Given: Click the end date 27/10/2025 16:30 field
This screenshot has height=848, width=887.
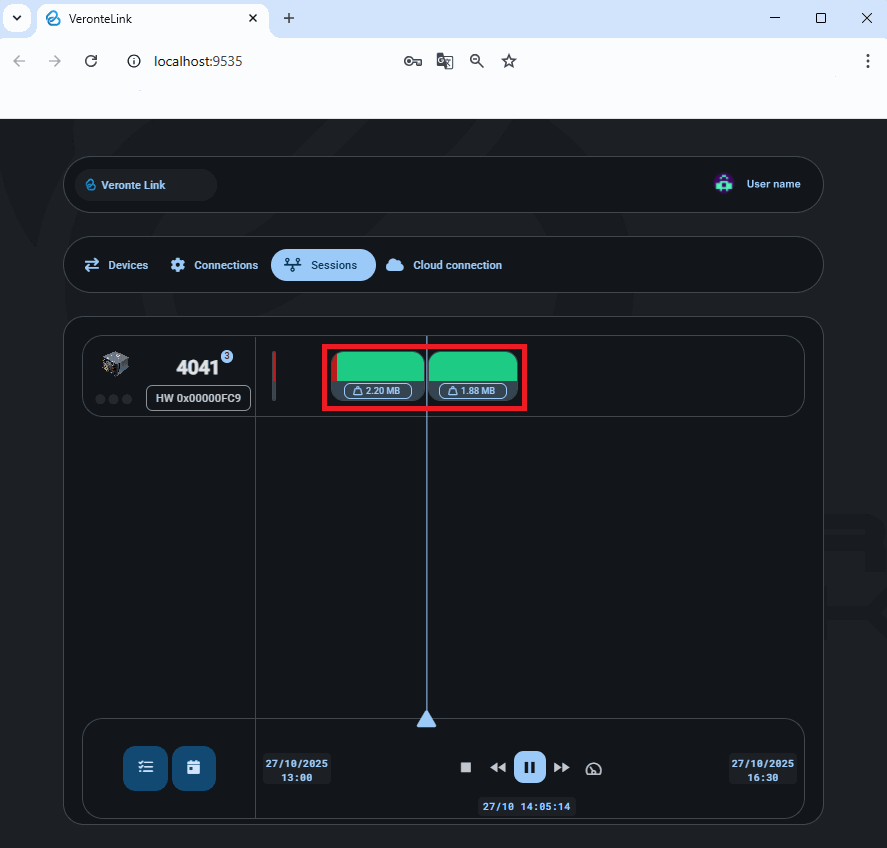Looking at the screenshot, I should (x=762, y=770).
